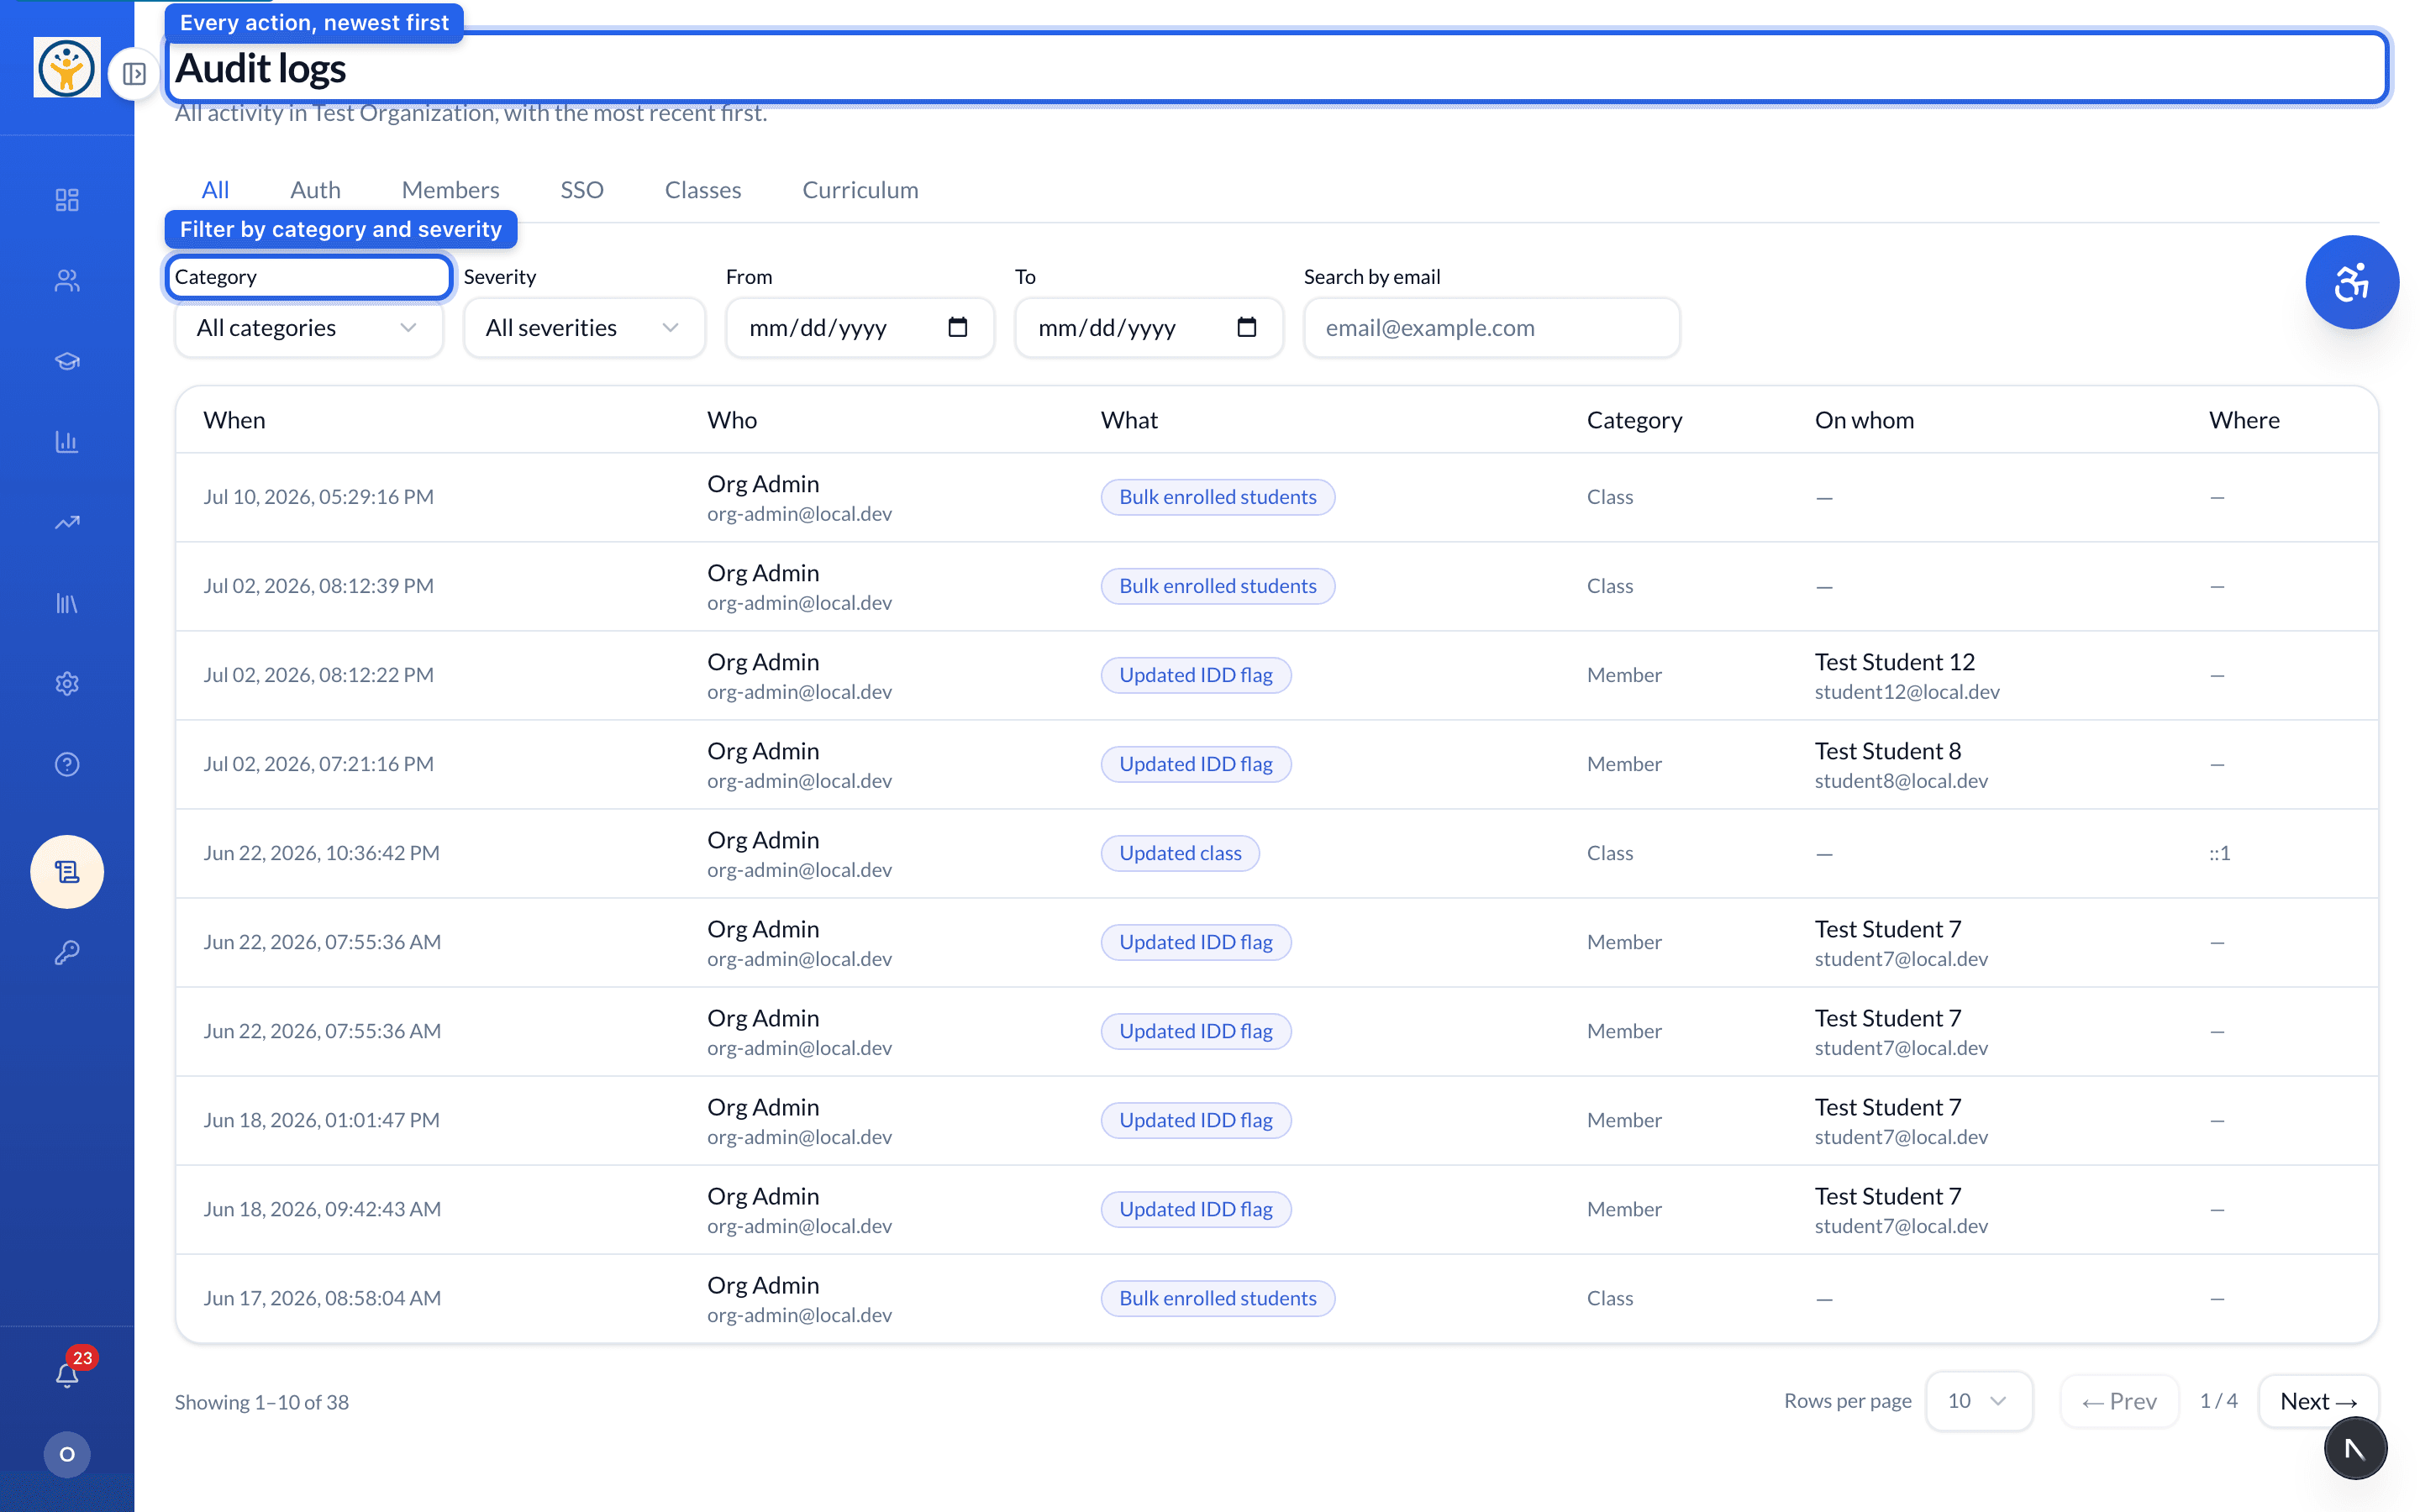Open the help question mark icon
The width and height of the screenshot is (2420, 1512).
pos(67,764)
